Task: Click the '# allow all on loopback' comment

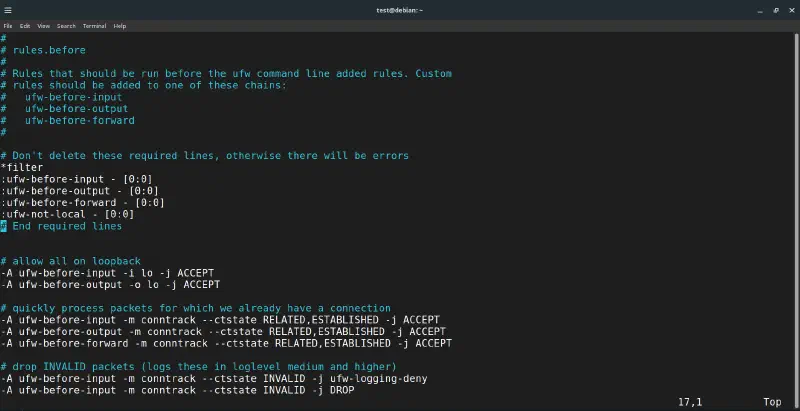Action: pyautogui.click(x=70, y=261)
